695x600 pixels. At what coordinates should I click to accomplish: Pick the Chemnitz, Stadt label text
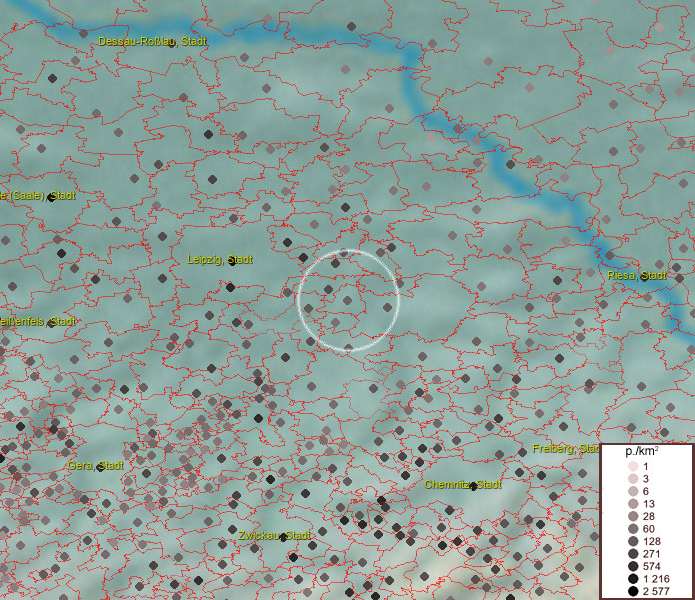tap(462, 484)
